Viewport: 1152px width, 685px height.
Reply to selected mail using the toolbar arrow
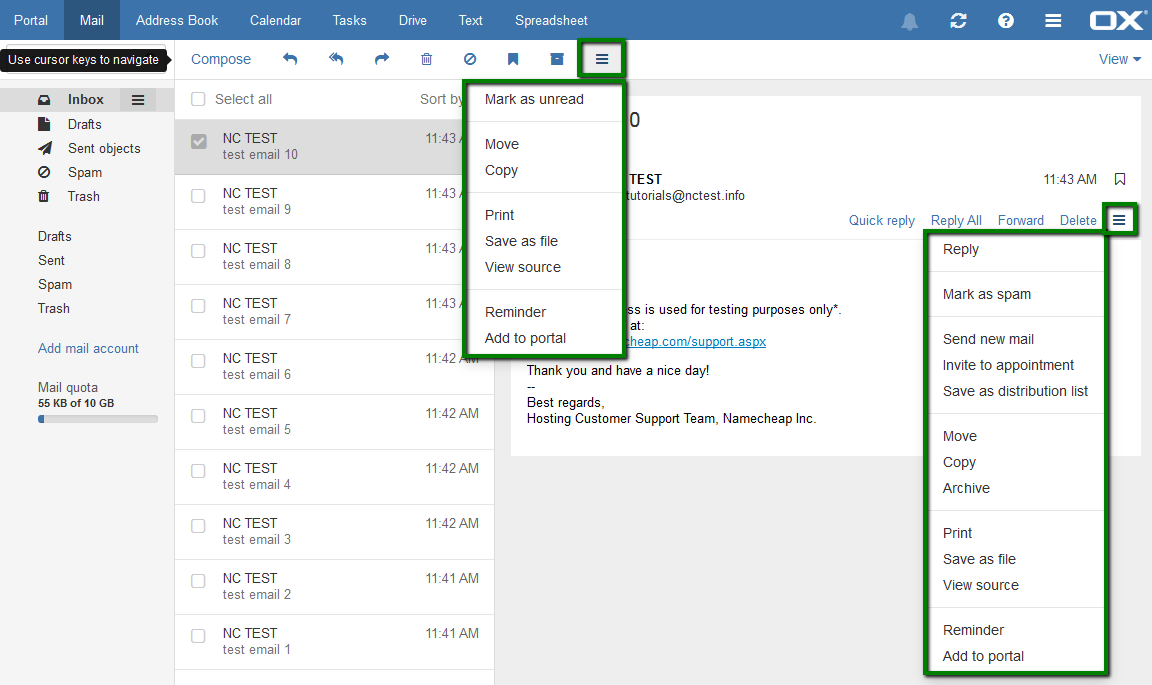pyautogui.click(x=290, y=59)
